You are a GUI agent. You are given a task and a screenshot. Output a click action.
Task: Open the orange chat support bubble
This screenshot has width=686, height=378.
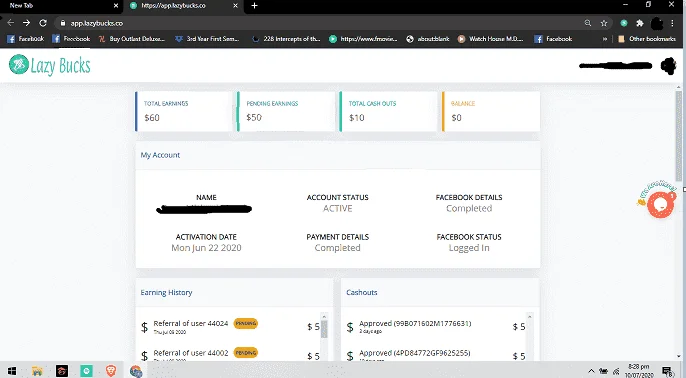click(x=661, y=204)
